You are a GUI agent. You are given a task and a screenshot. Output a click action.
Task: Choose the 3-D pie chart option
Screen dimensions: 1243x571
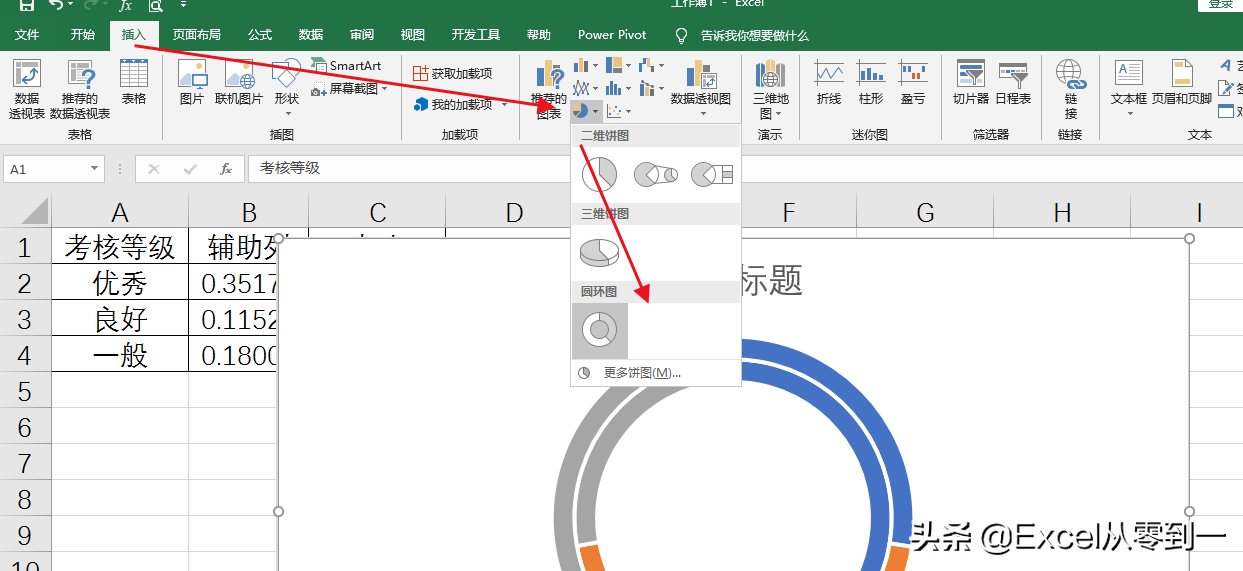tap(599, 252)
